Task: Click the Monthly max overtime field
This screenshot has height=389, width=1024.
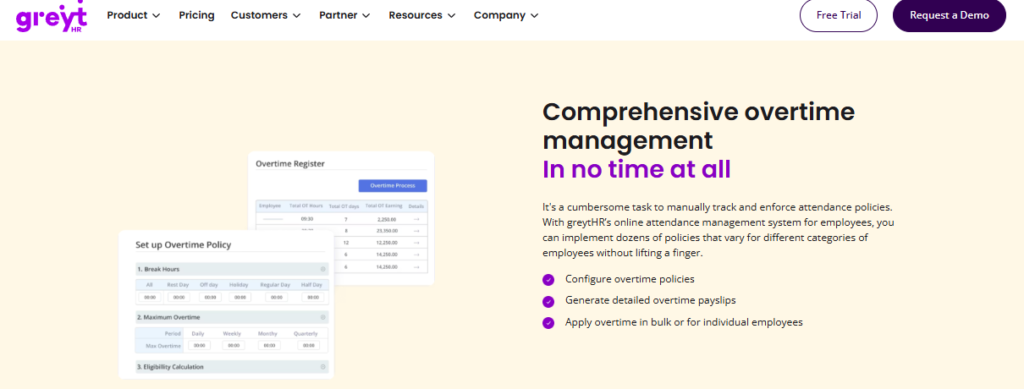Action: 269,345
